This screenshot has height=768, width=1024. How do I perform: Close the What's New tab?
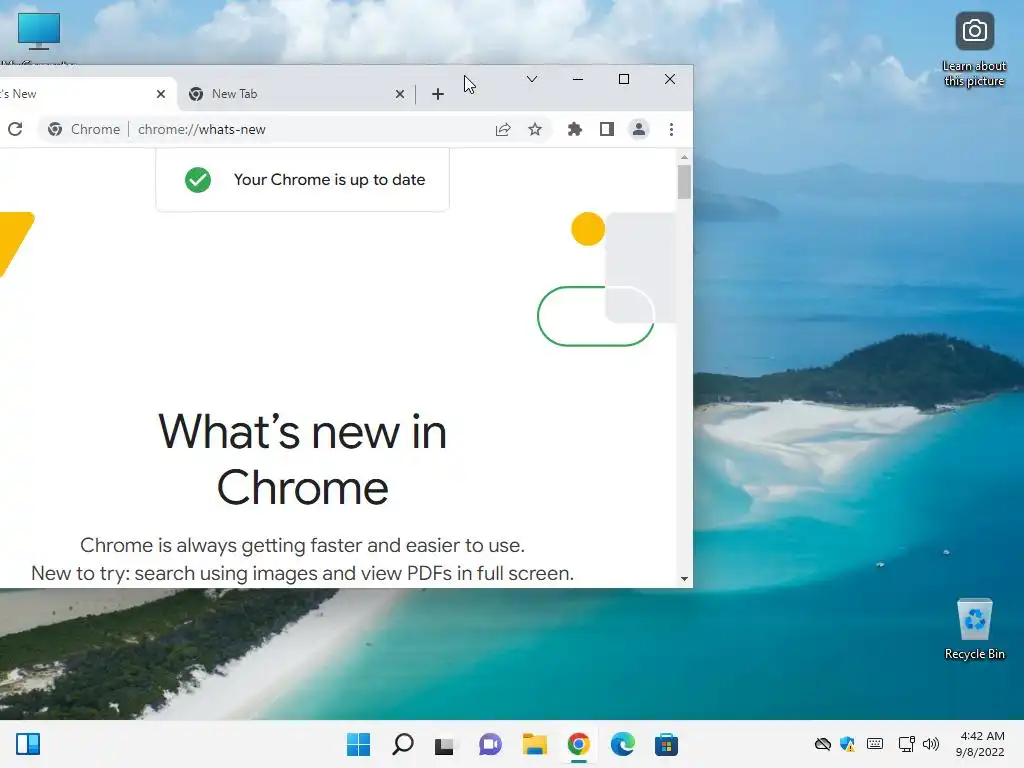tap(161, 94)
